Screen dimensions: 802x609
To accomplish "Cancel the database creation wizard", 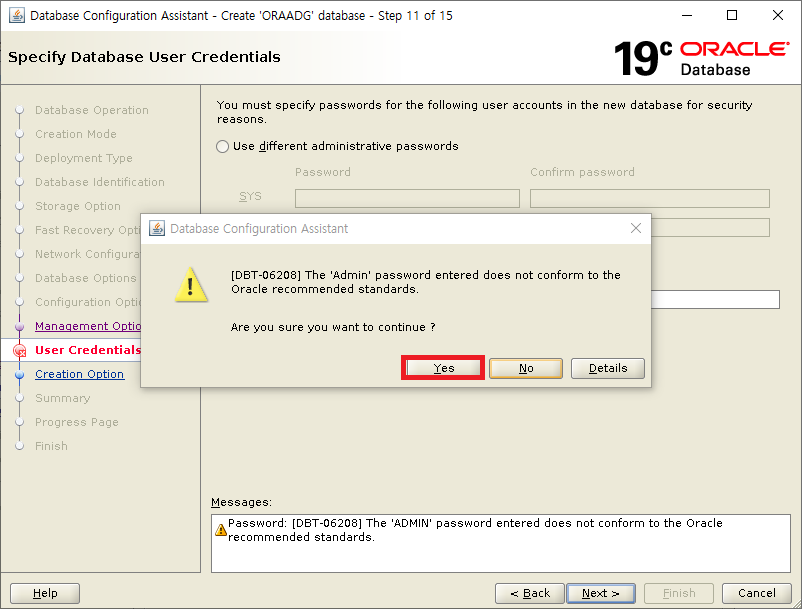I will click(756, 593).
